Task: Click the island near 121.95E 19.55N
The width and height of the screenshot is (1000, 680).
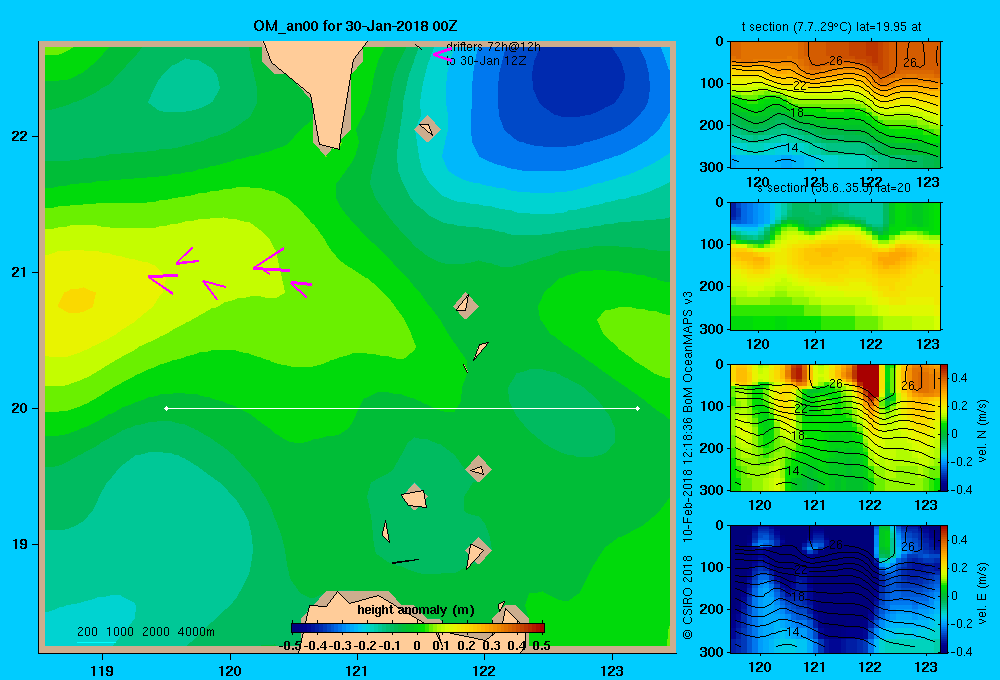Action: [478, 469]
